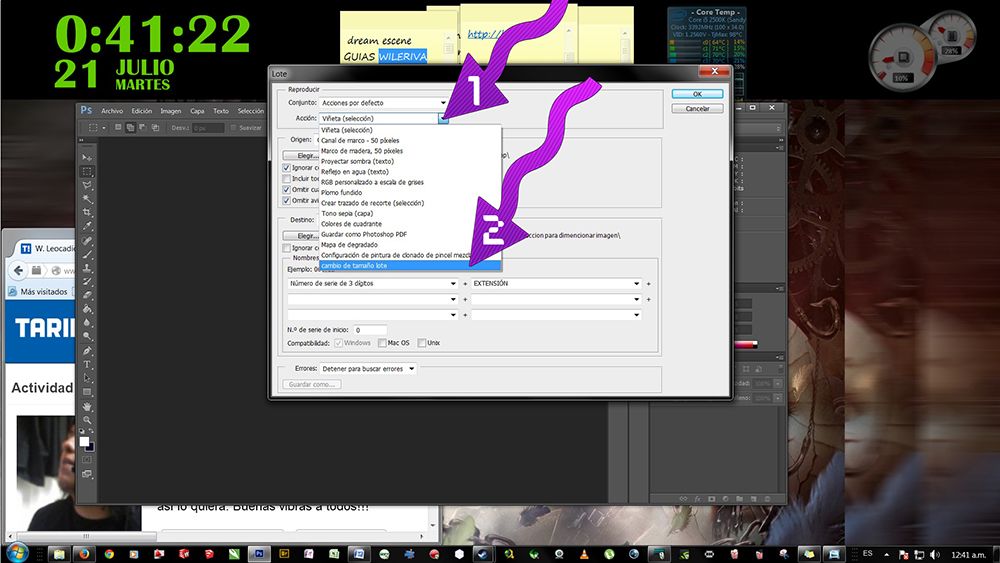
Task: Select the Rectangle shape tool
Action: pos(87,391)
